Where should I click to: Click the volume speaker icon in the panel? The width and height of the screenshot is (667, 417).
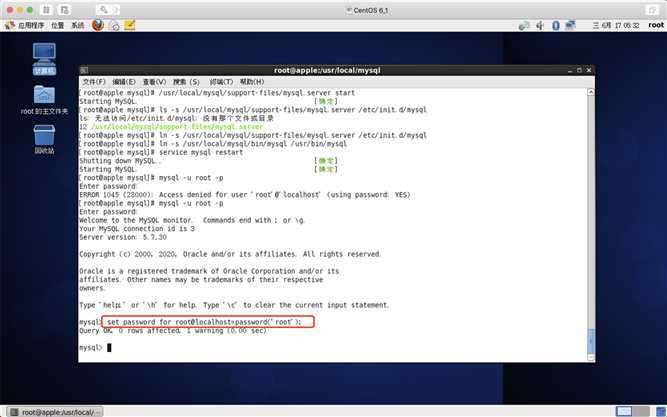(540, 26)
